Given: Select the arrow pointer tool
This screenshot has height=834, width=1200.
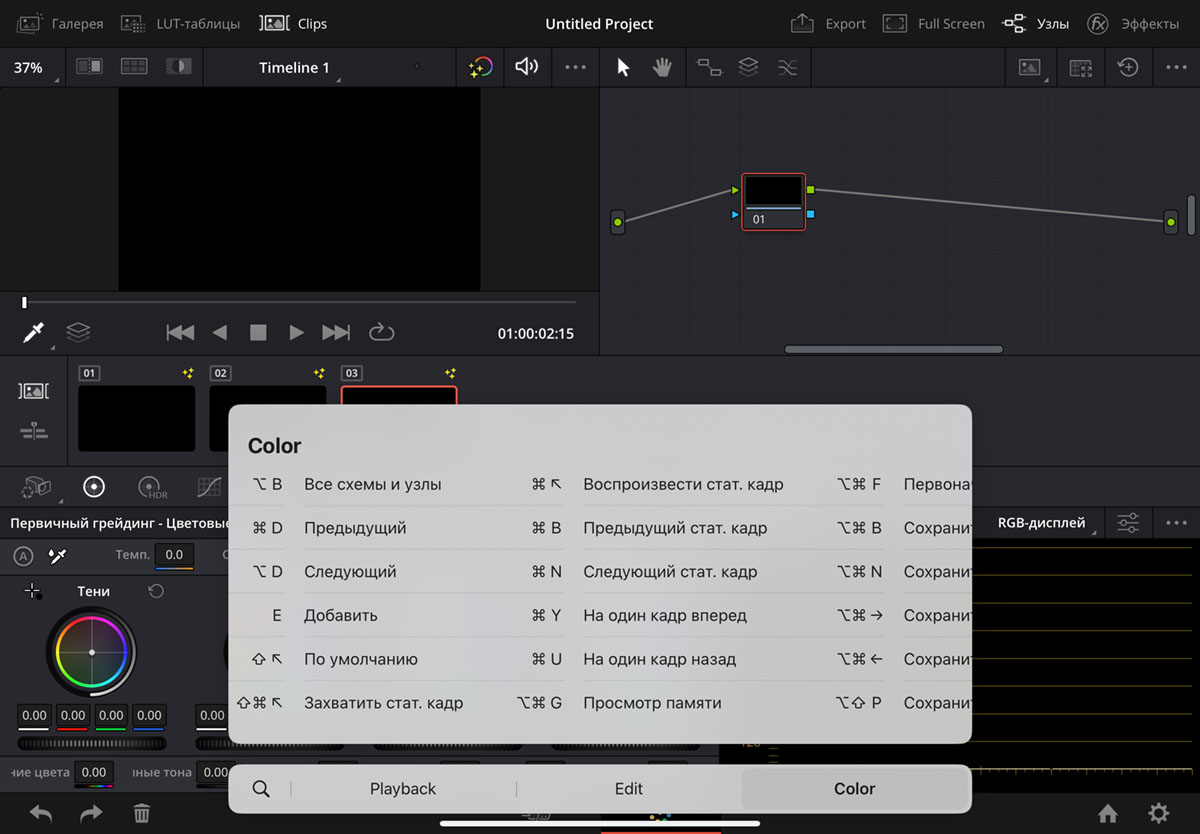Looking at the screenshot, I should [x=623, y=67].
